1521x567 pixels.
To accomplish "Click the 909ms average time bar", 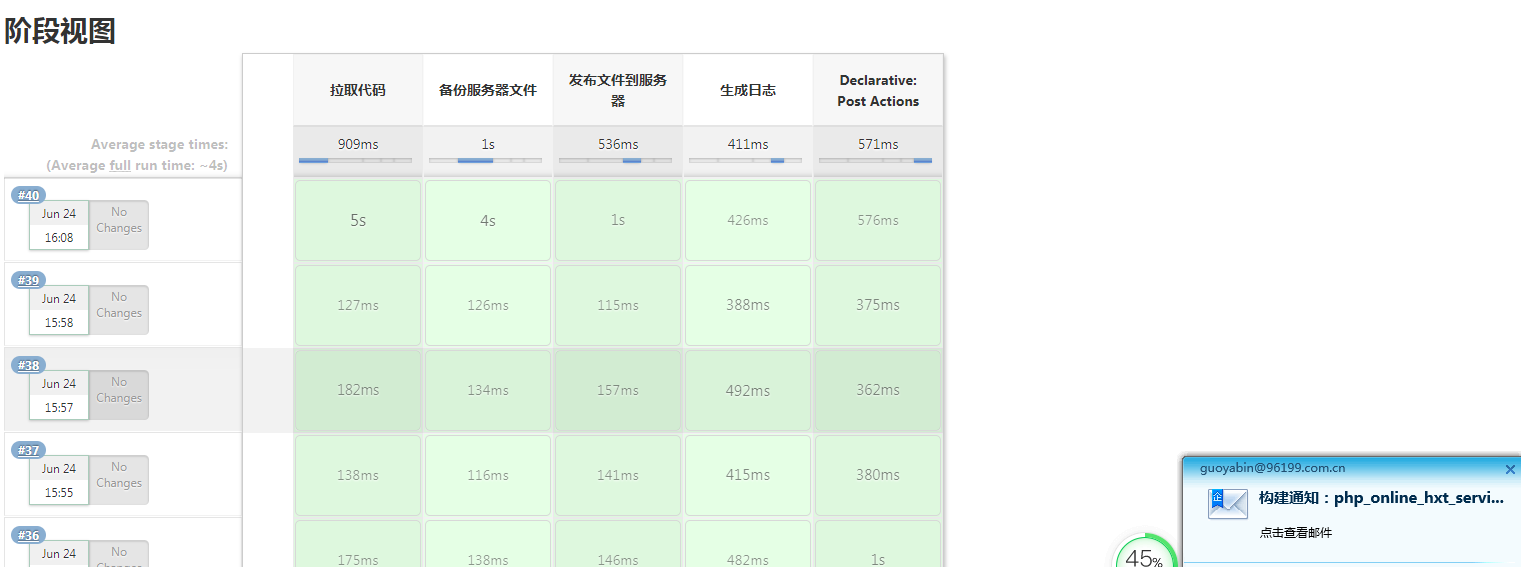I will click(355, 160).
